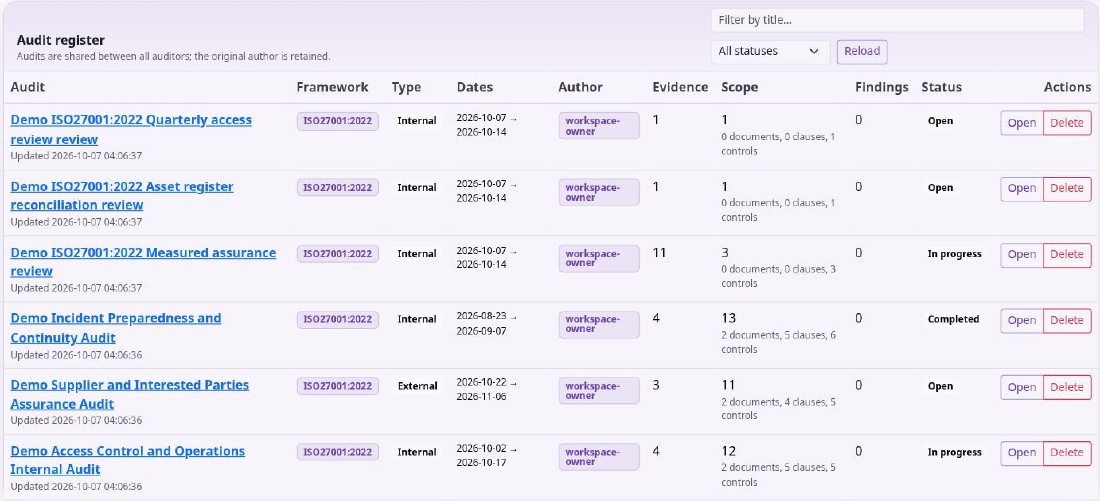Delete the Asset register reconciliation audit
Screen dimensions: 1100x501
pyautogui.click(x=1067, y=188)
